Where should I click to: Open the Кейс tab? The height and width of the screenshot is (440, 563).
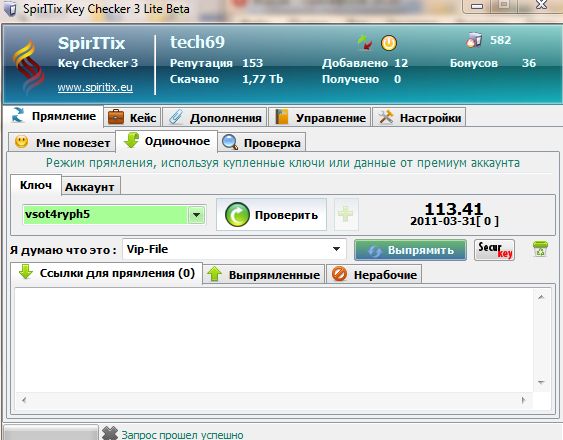coord(132,118)
